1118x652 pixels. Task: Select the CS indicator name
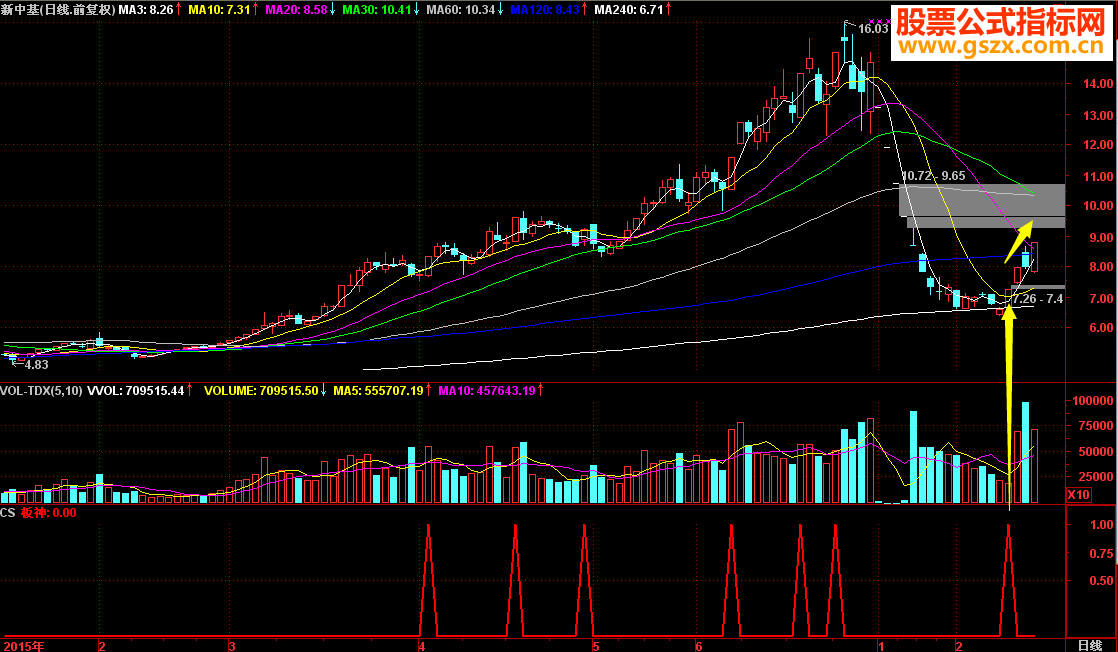(7, 512)
